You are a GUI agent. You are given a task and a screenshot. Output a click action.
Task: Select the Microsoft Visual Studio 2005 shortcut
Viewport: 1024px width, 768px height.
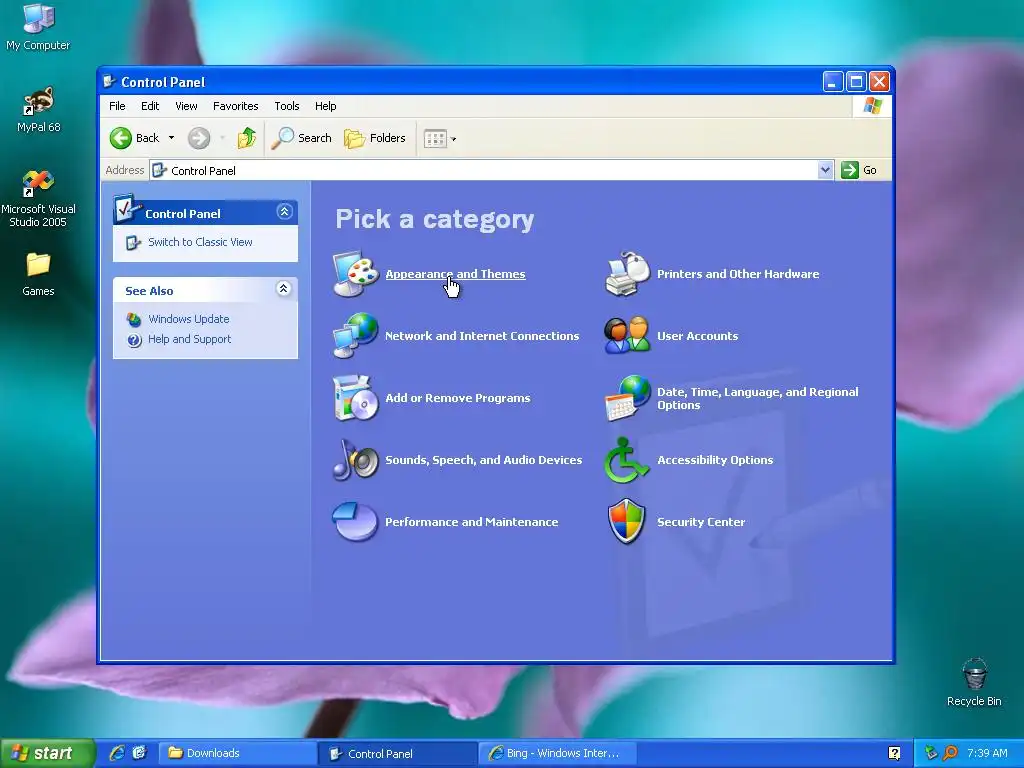(38, 199)
